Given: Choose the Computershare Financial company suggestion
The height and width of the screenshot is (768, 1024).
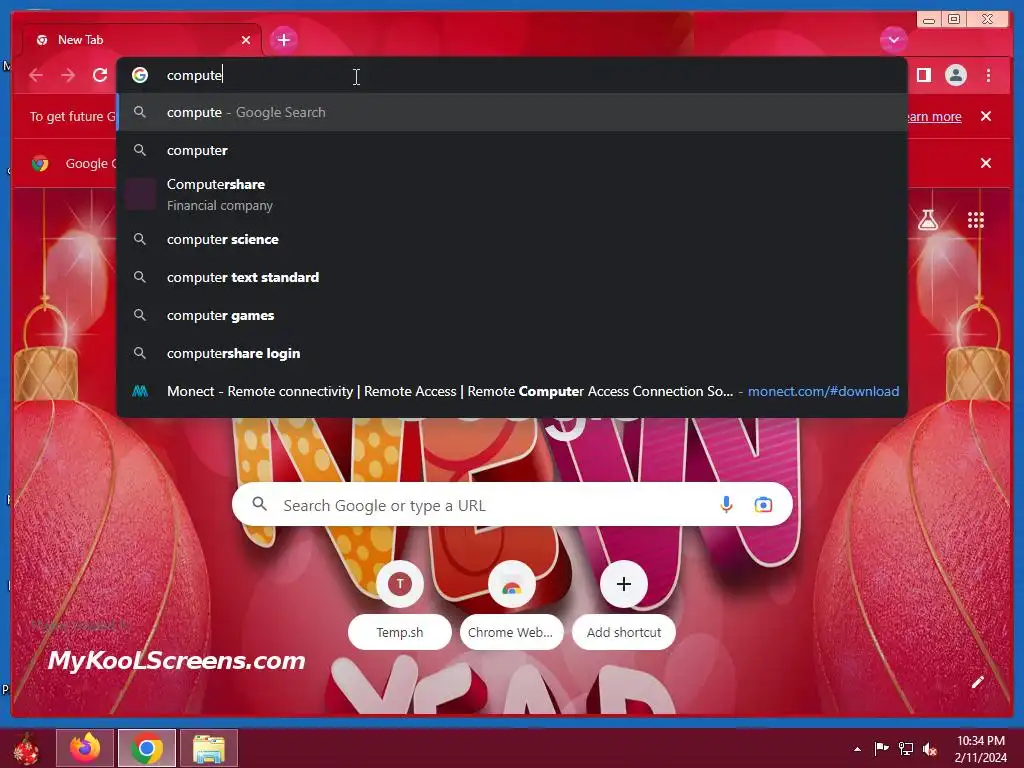Looking at the screenshot, I should (x=512, y=195).
